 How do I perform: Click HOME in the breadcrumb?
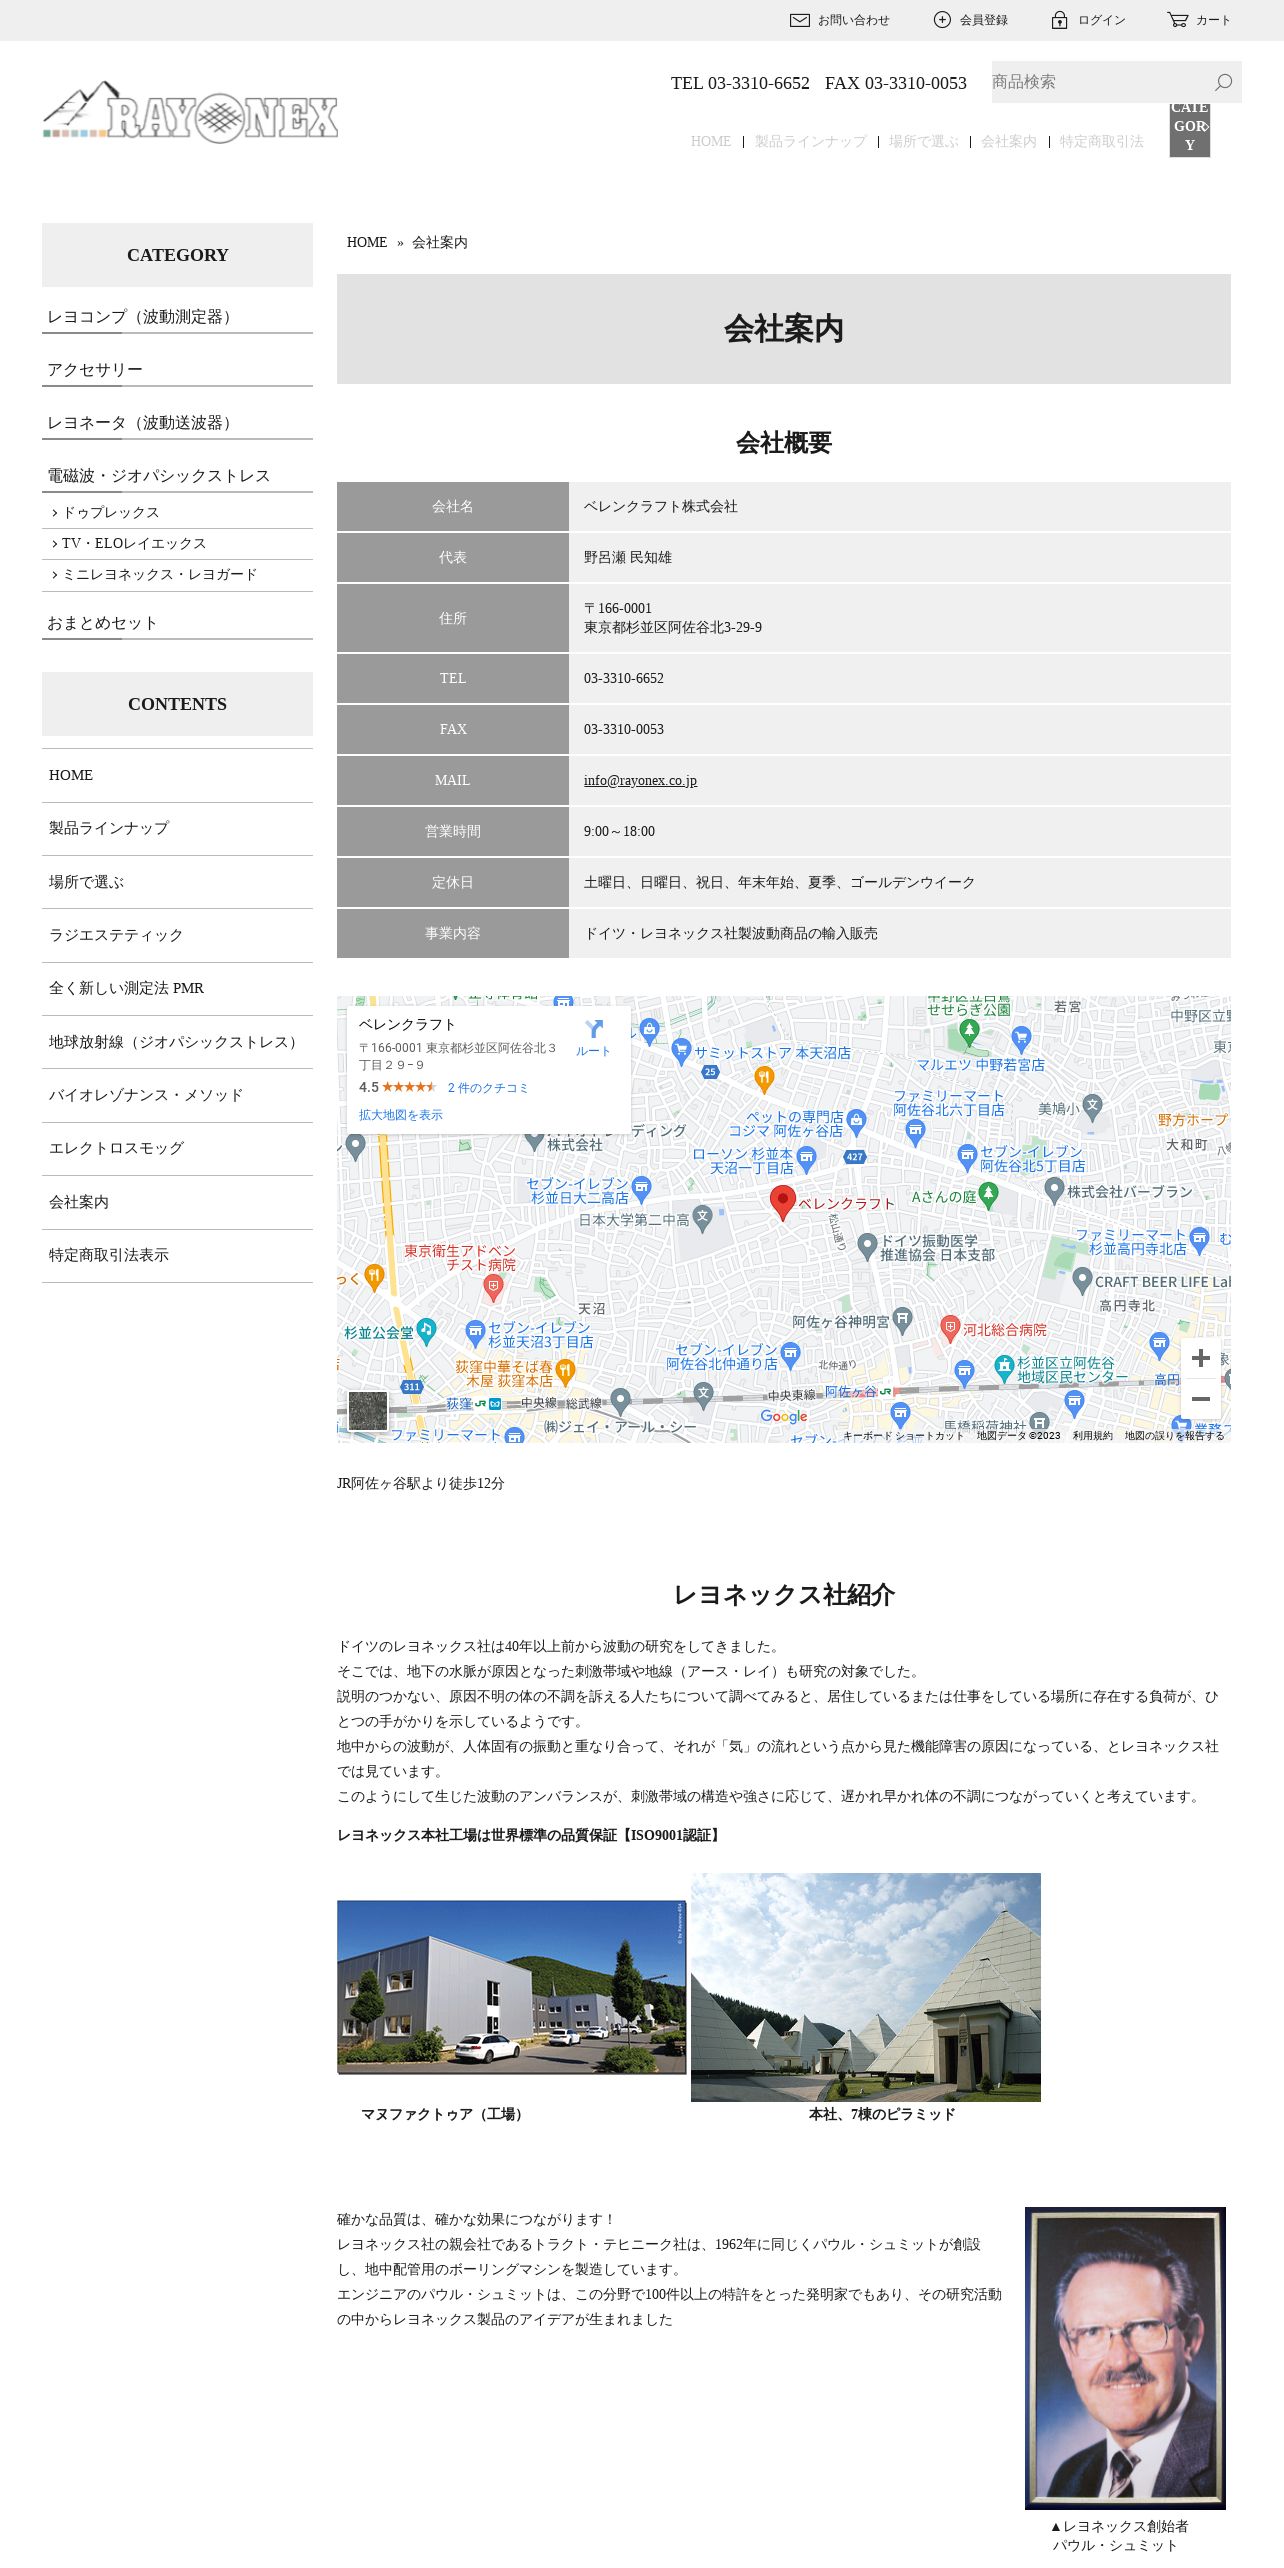pos(367,242)
